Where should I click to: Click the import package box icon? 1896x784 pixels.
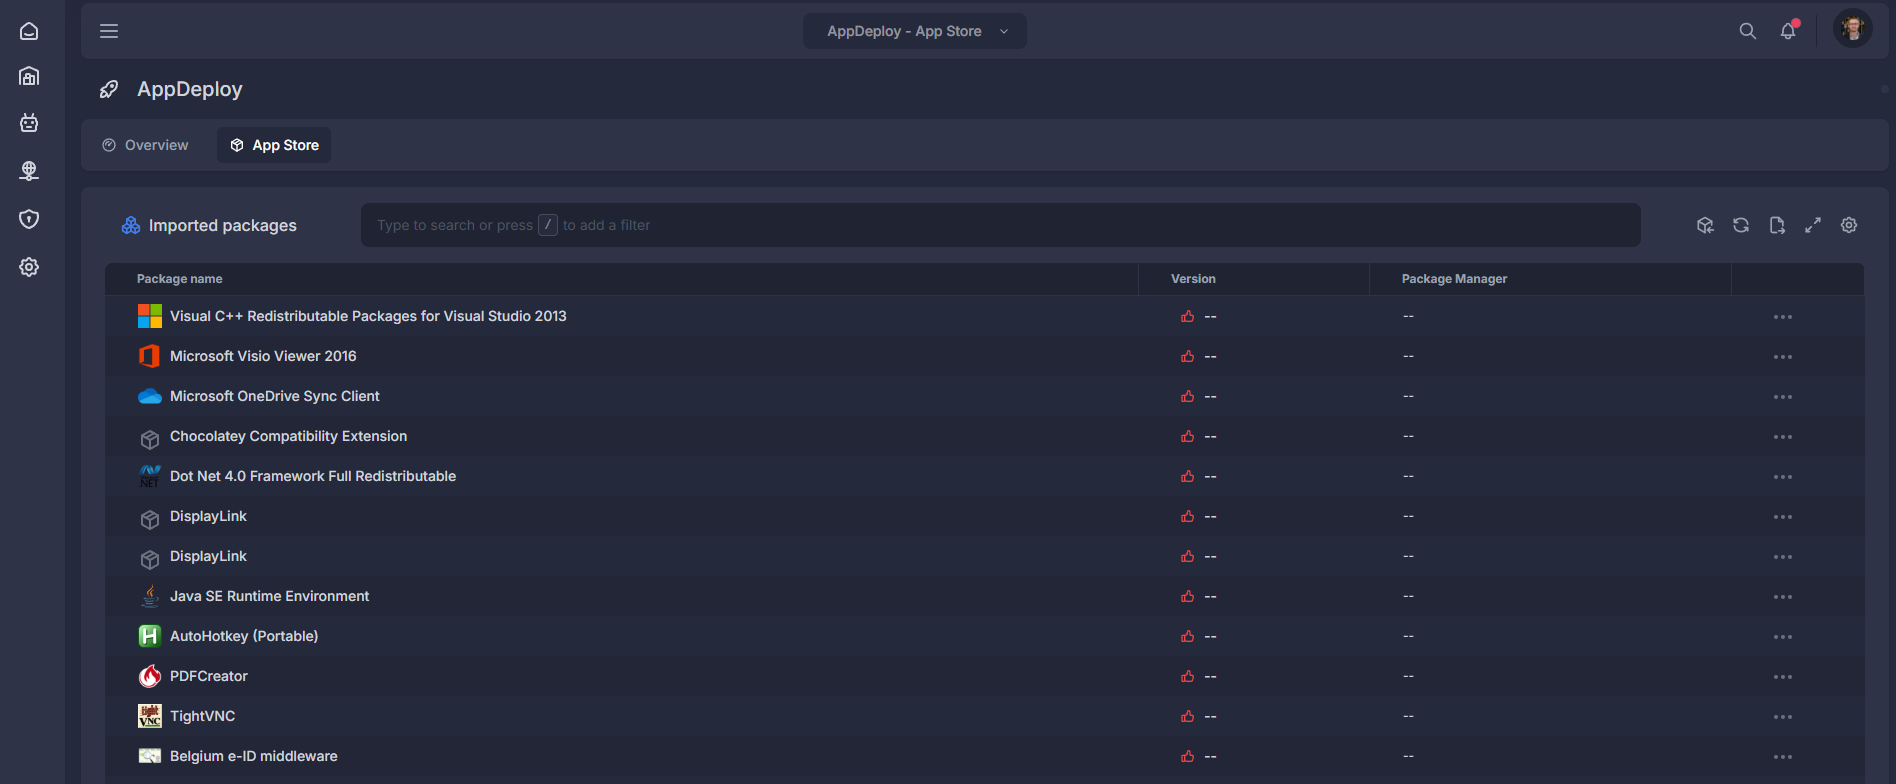(x=1705, y=225)
